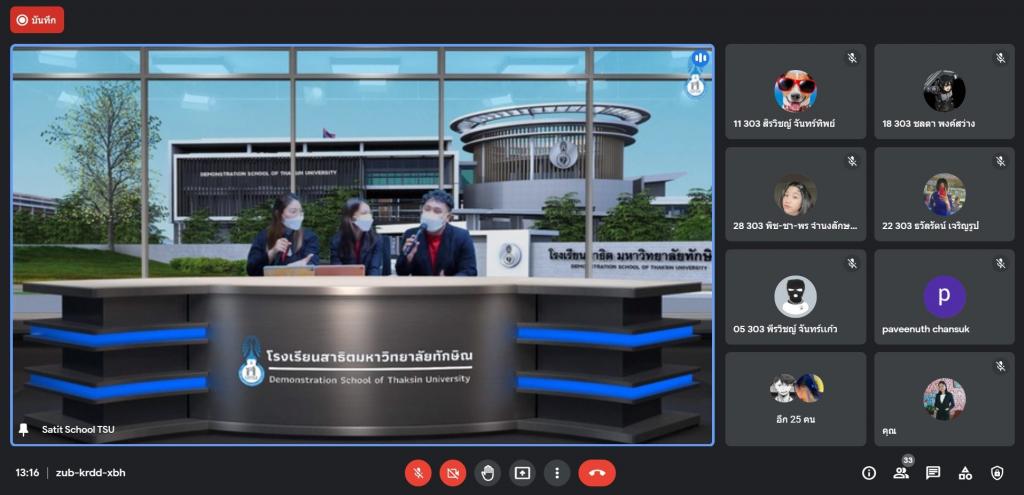This screenshot has width=1024, height=495.
Task: Click the red recording indicator button
Action: tap(37, 20)
